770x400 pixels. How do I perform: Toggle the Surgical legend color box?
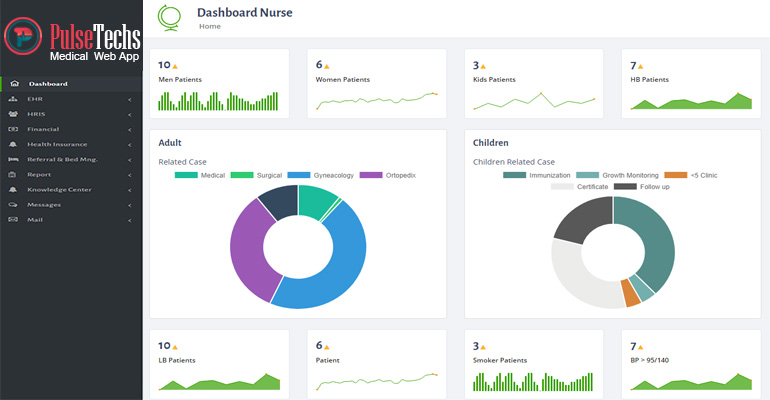[242, 175]
